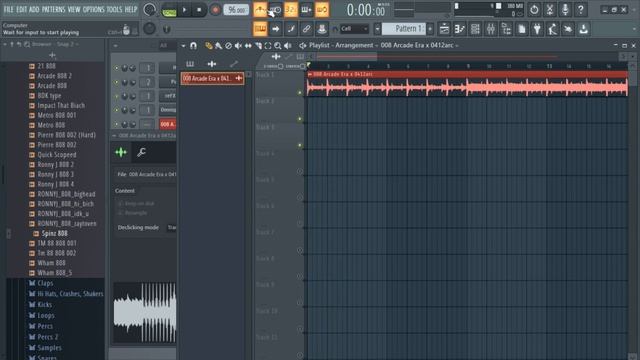Click the stop button
The image size is (640, 360).
point(199,10)
